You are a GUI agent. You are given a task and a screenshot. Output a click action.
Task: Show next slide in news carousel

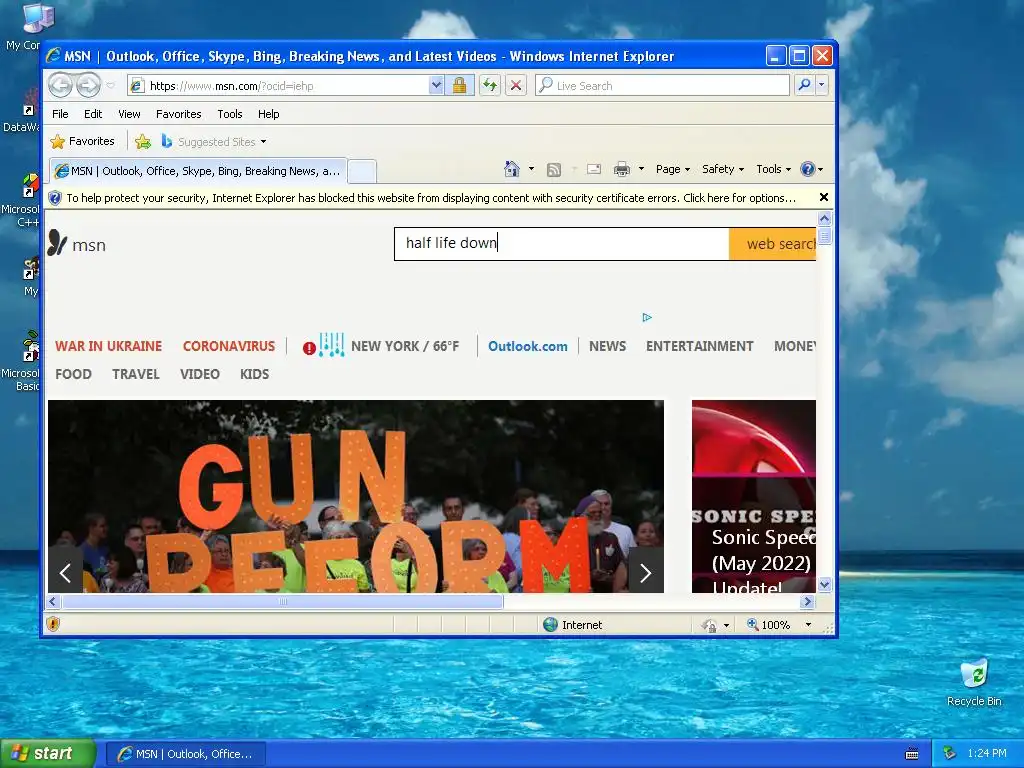click(x=645, y=573)
